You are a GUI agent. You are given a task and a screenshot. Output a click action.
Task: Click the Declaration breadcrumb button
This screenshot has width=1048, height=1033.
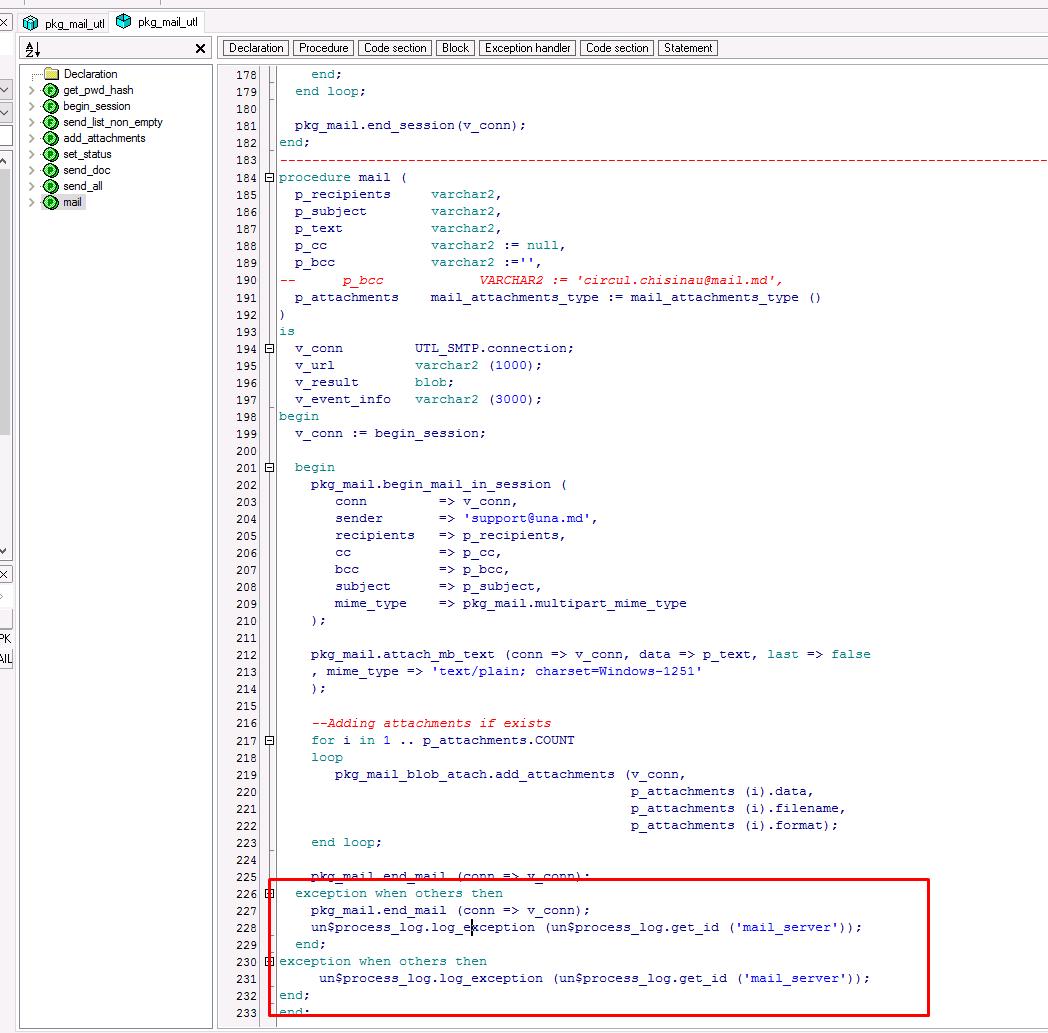pyautogui.click(x=256, y=48)
